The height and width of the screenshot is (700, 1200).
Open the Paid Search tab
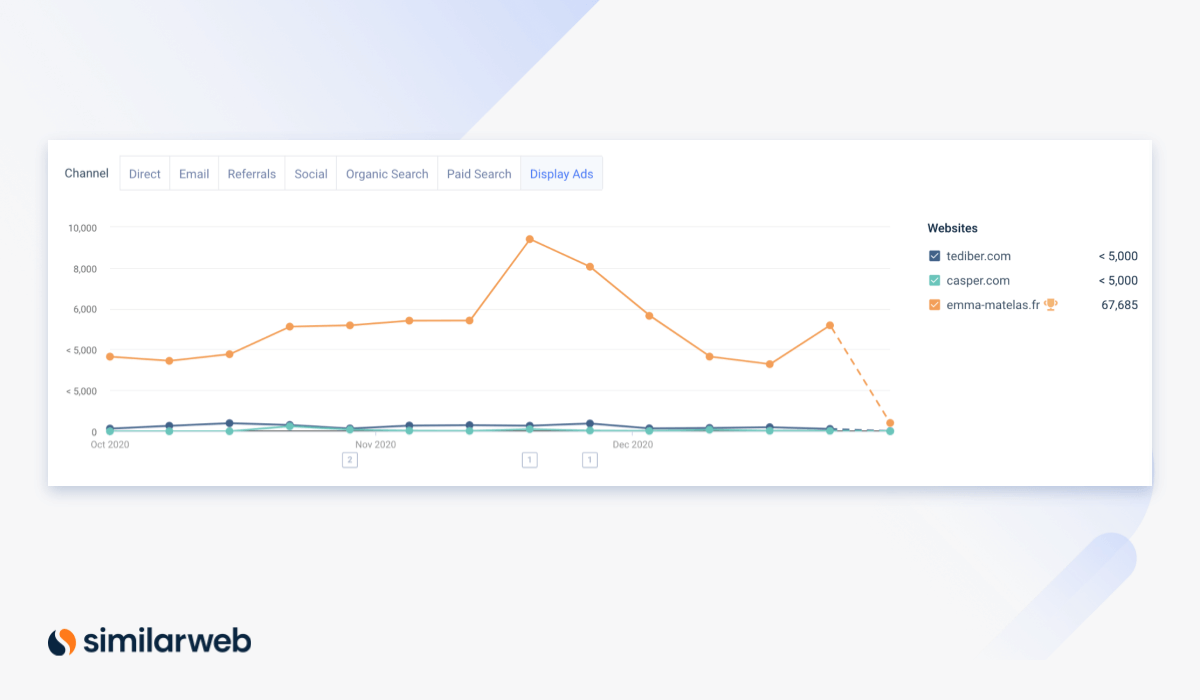pyautogui.click(x=479, y=174)
